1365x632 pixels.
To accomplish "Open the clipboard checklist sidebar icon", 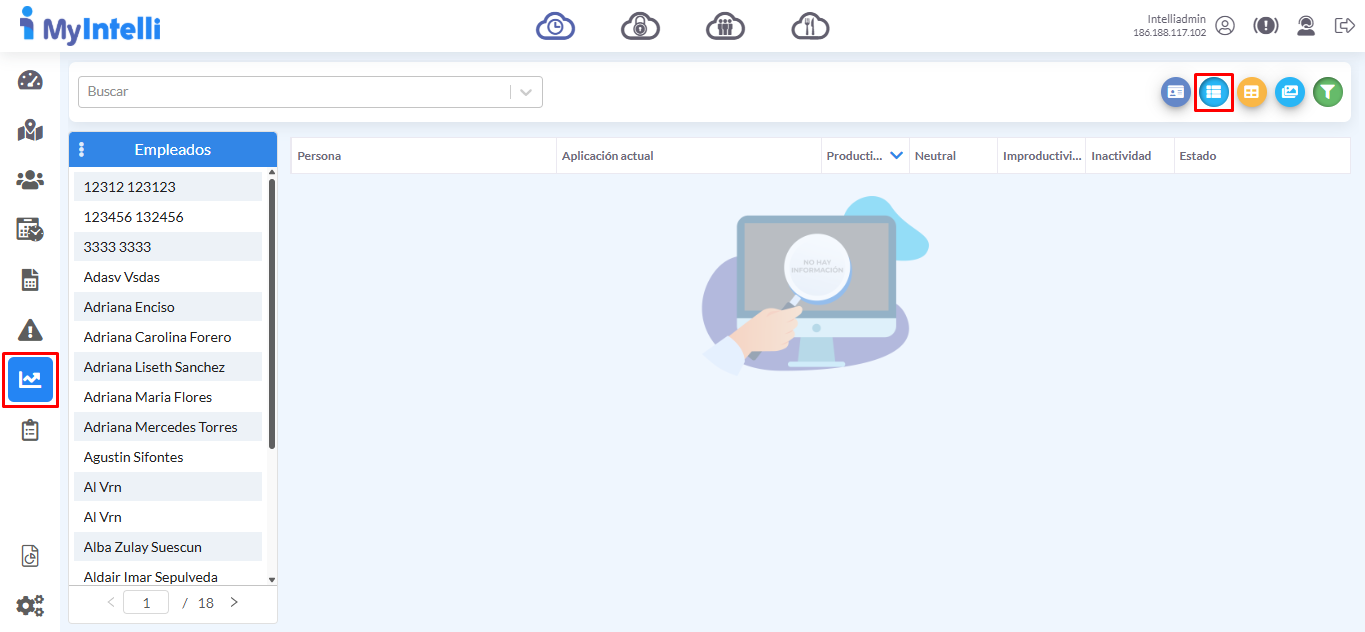I will pyautogui.click(x=30, y=430).
